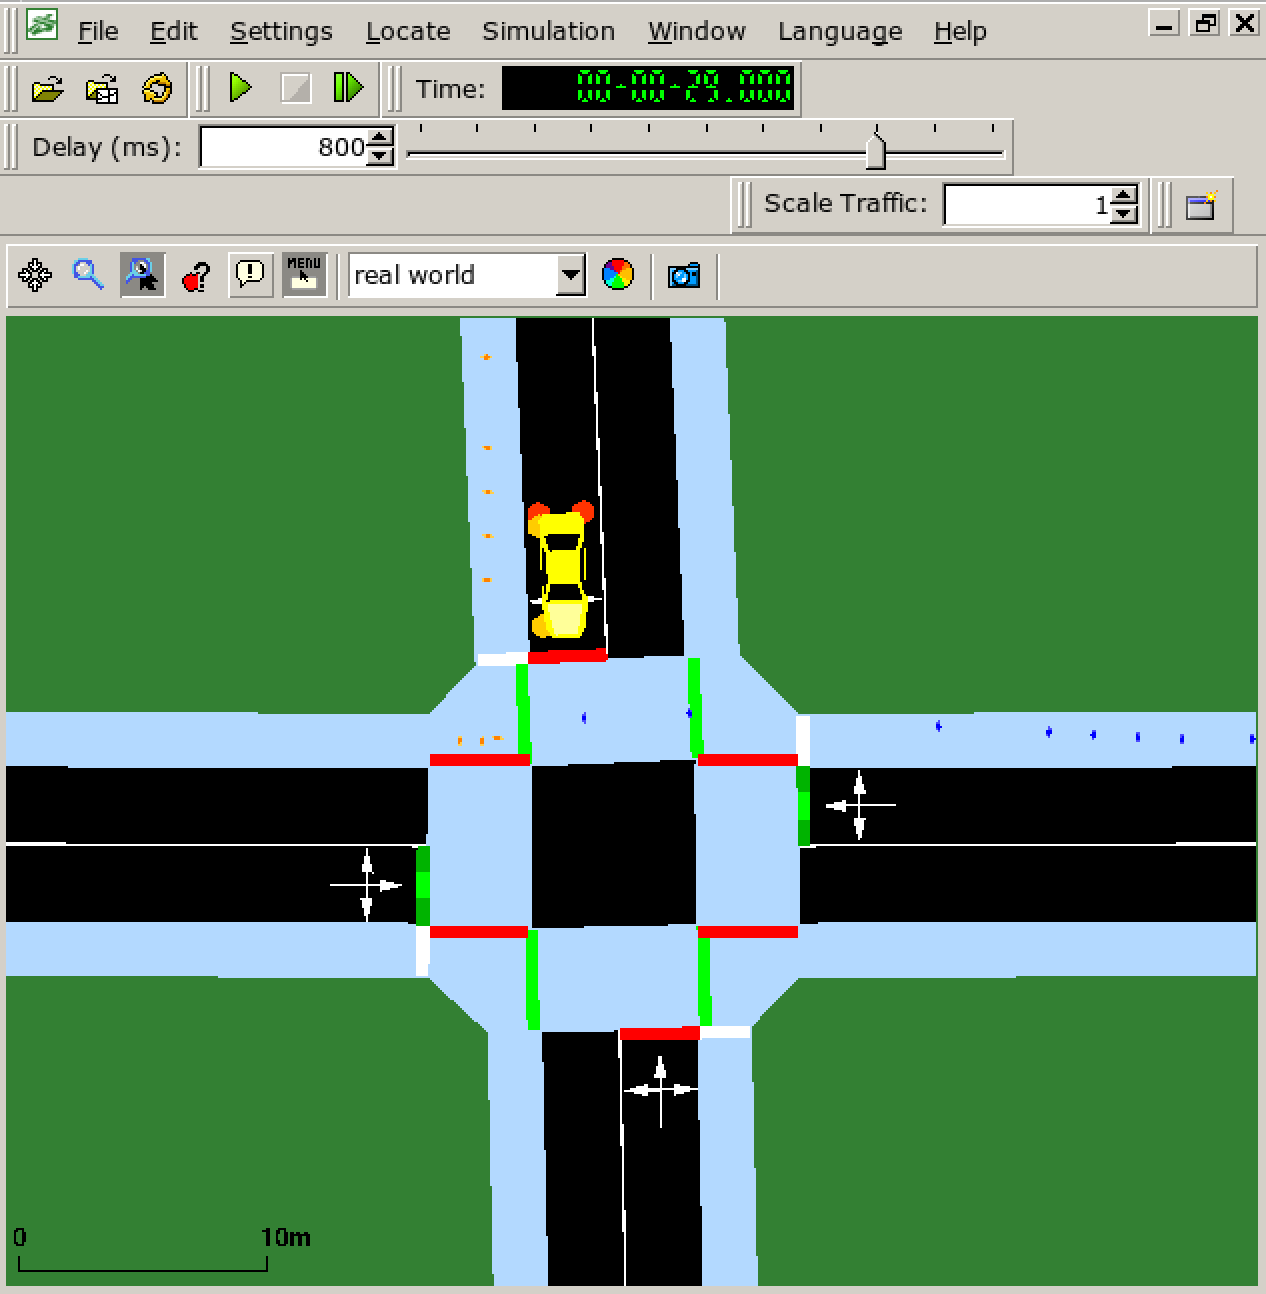Click the red ball Locate icon

coord(196,275)
